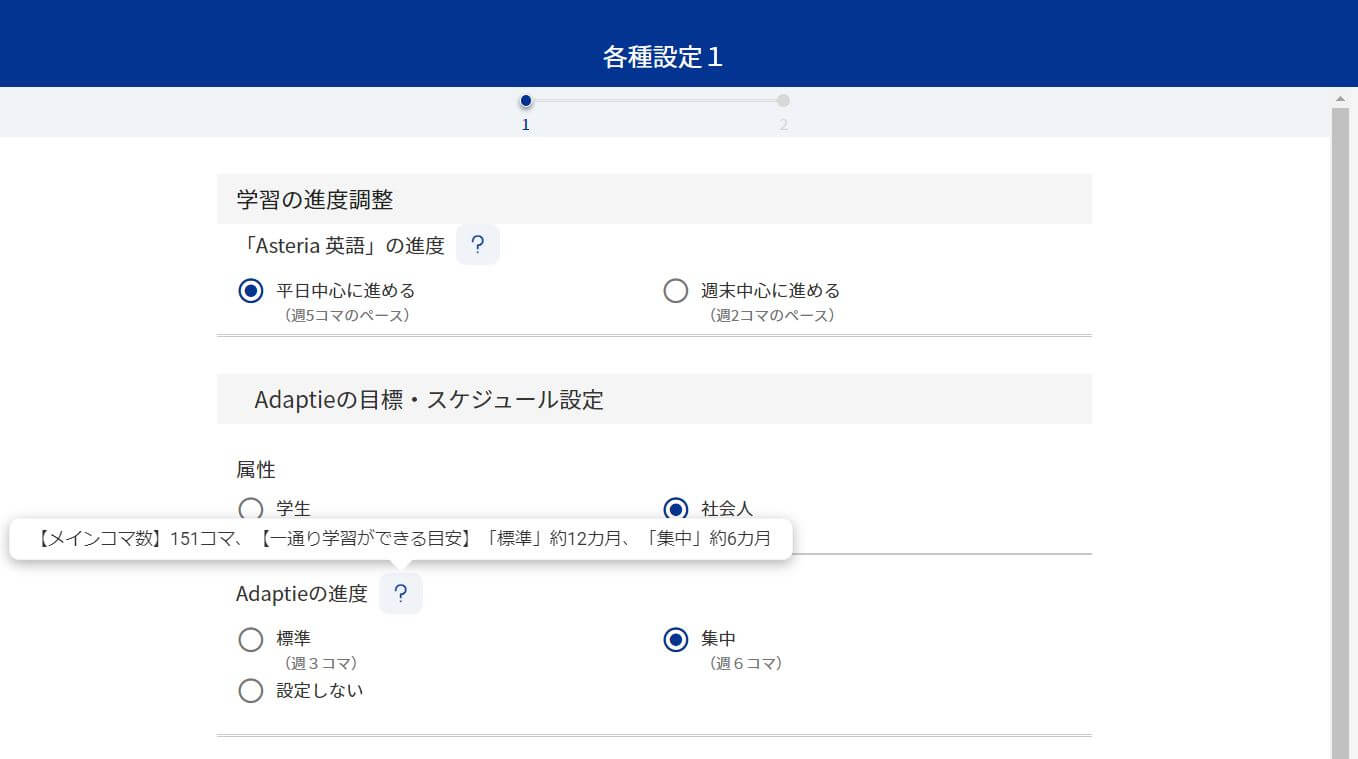The image size is (1358, 759).
Task: Open the help icon beside Asteria 英語の進度
Action: 477,245
